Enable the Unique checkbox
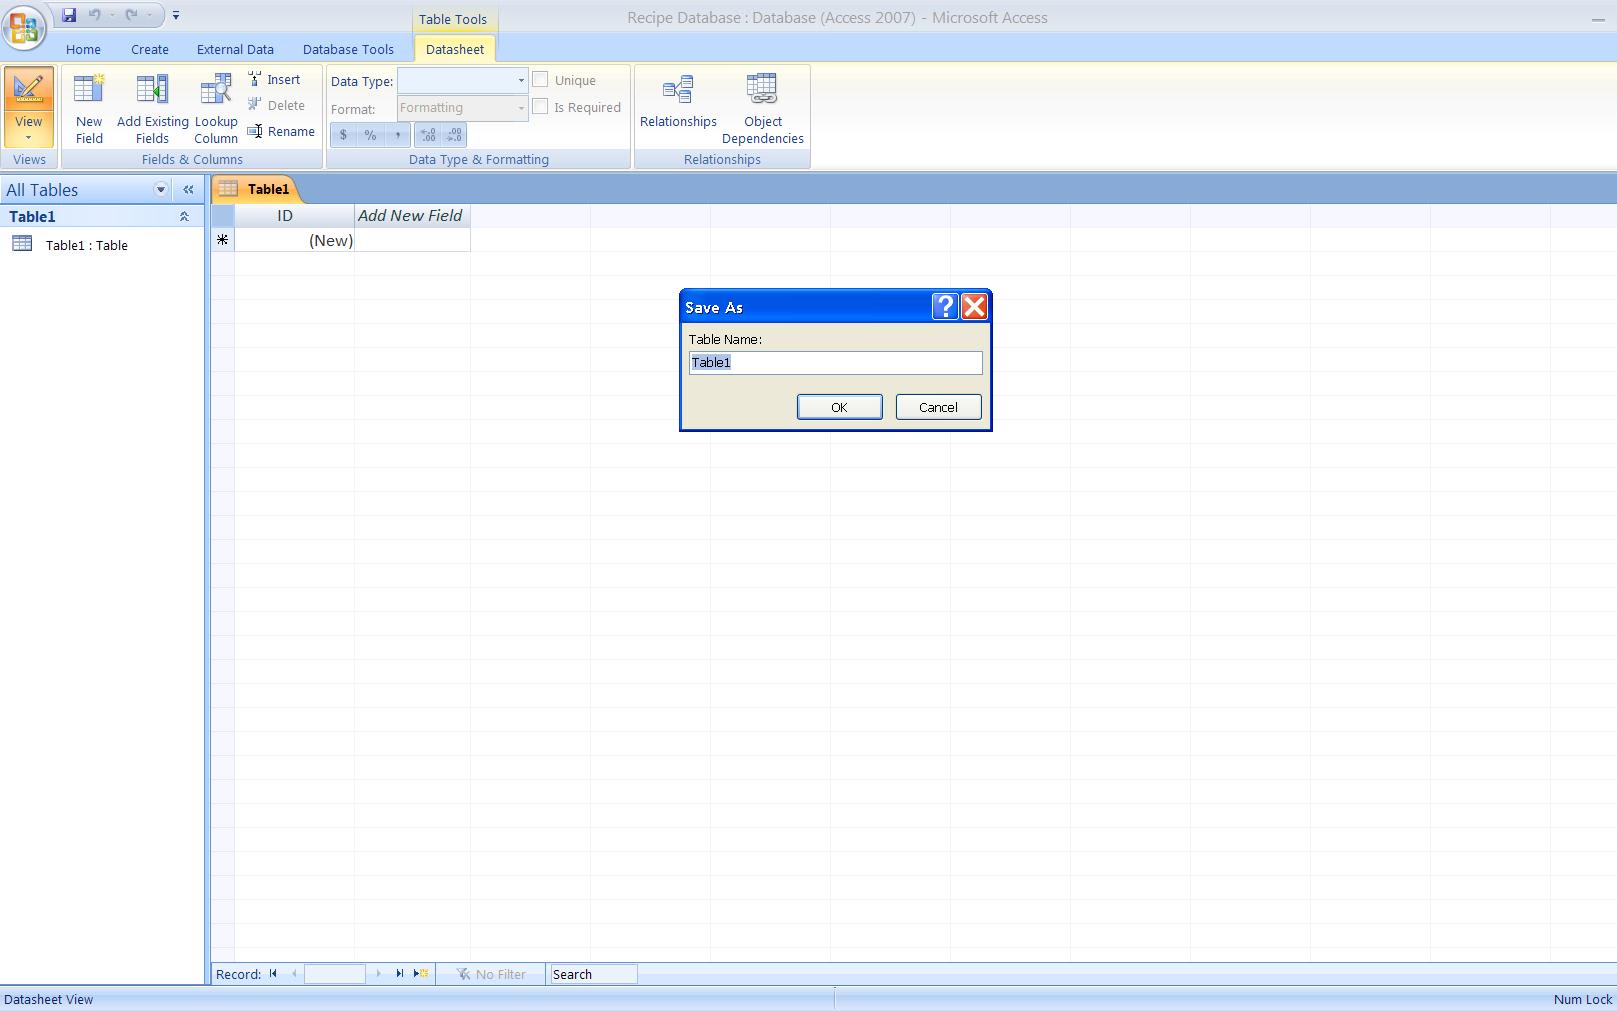This screenshot has width=1617, height=1012. tap(540, 78)
